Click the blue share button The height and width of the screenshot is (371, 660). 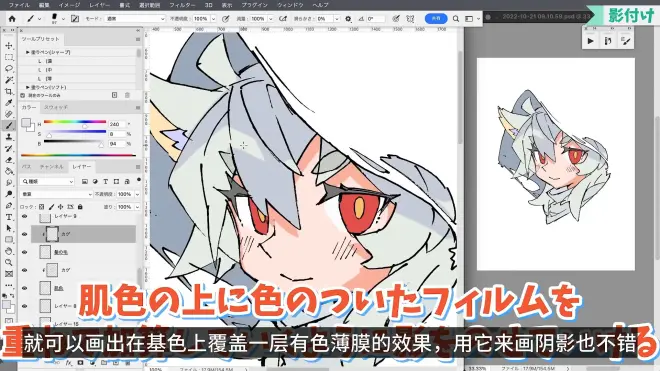click(x=436, y=19)
